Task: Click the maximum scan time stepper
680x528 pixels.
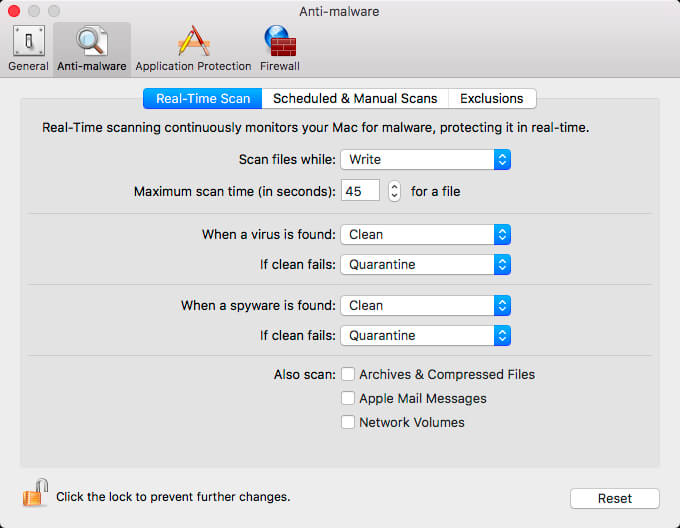Action: (x=394, y=190)
